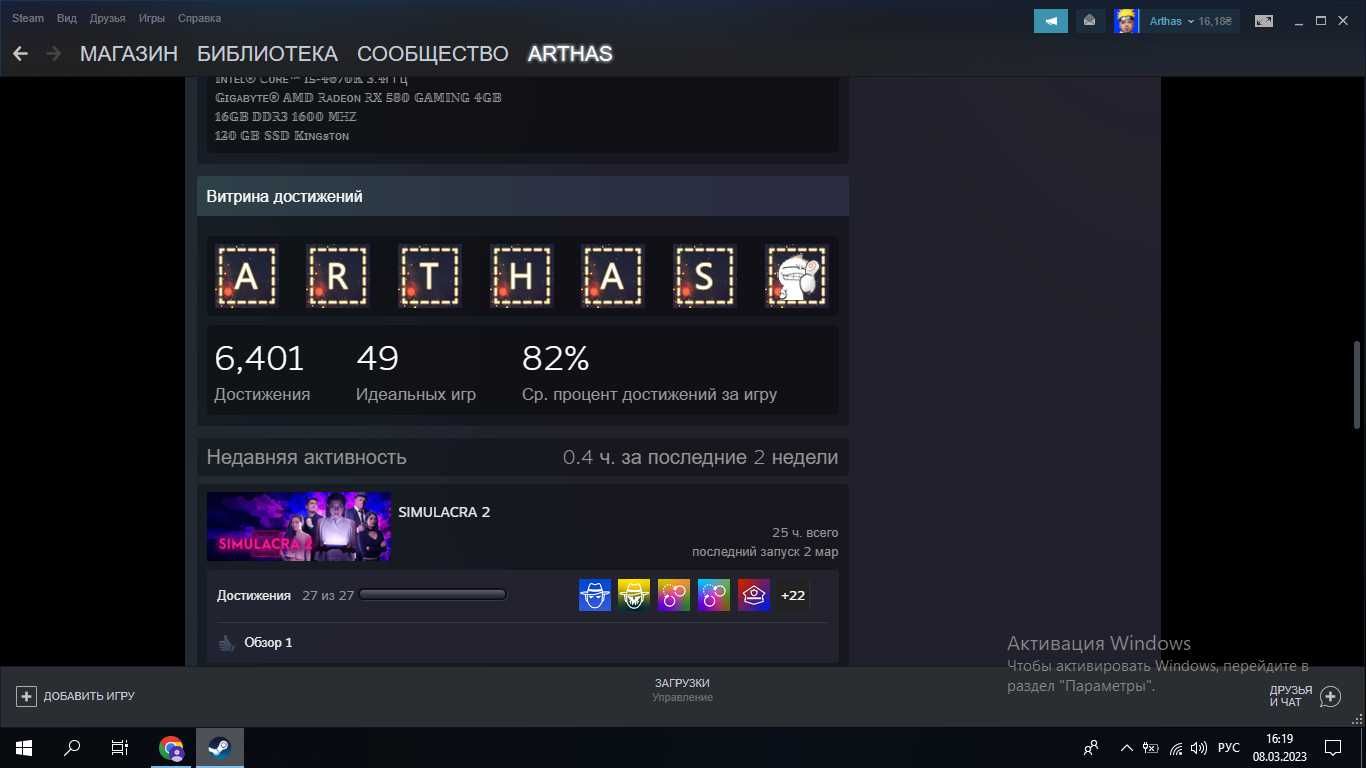Go to the СООБЩЕСТВО tab
The width and height of the screenshot is (1366, 768).
point(433,54)
